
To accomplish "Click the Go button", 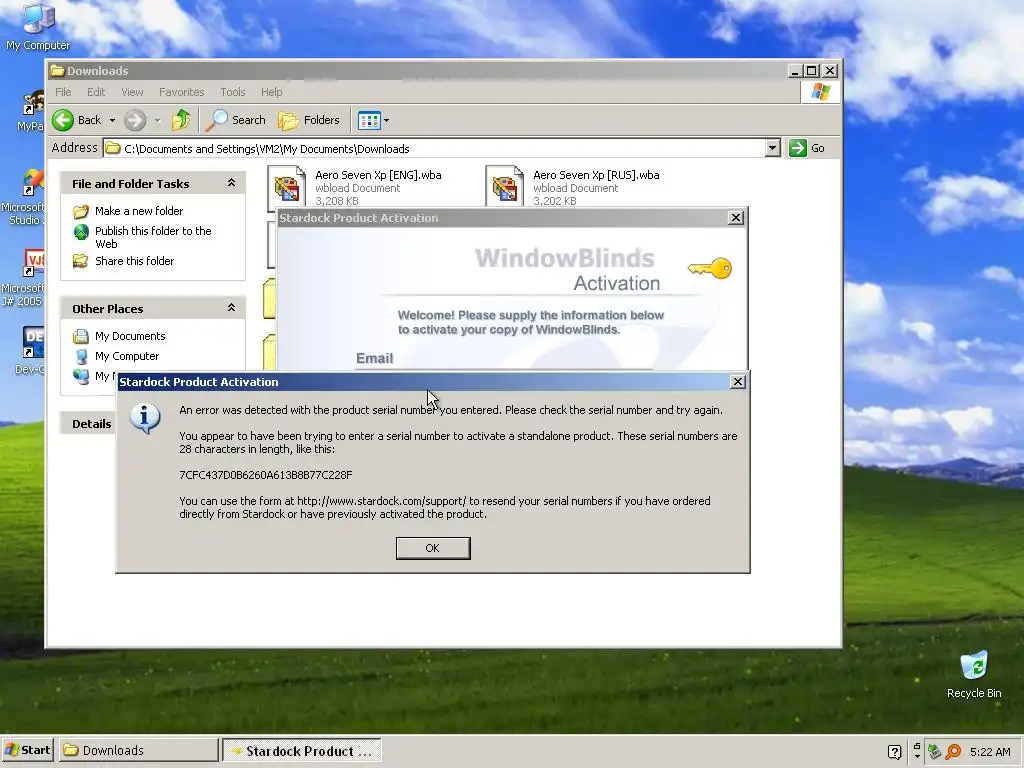I will click(807, 148).
